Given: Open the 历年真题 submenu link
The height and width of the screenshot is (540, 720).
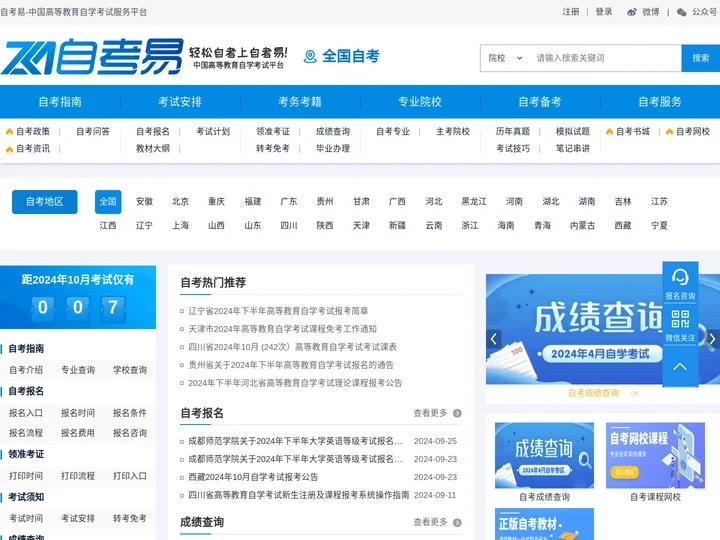Looking at the screenshot, I should (x=513, y=132).
